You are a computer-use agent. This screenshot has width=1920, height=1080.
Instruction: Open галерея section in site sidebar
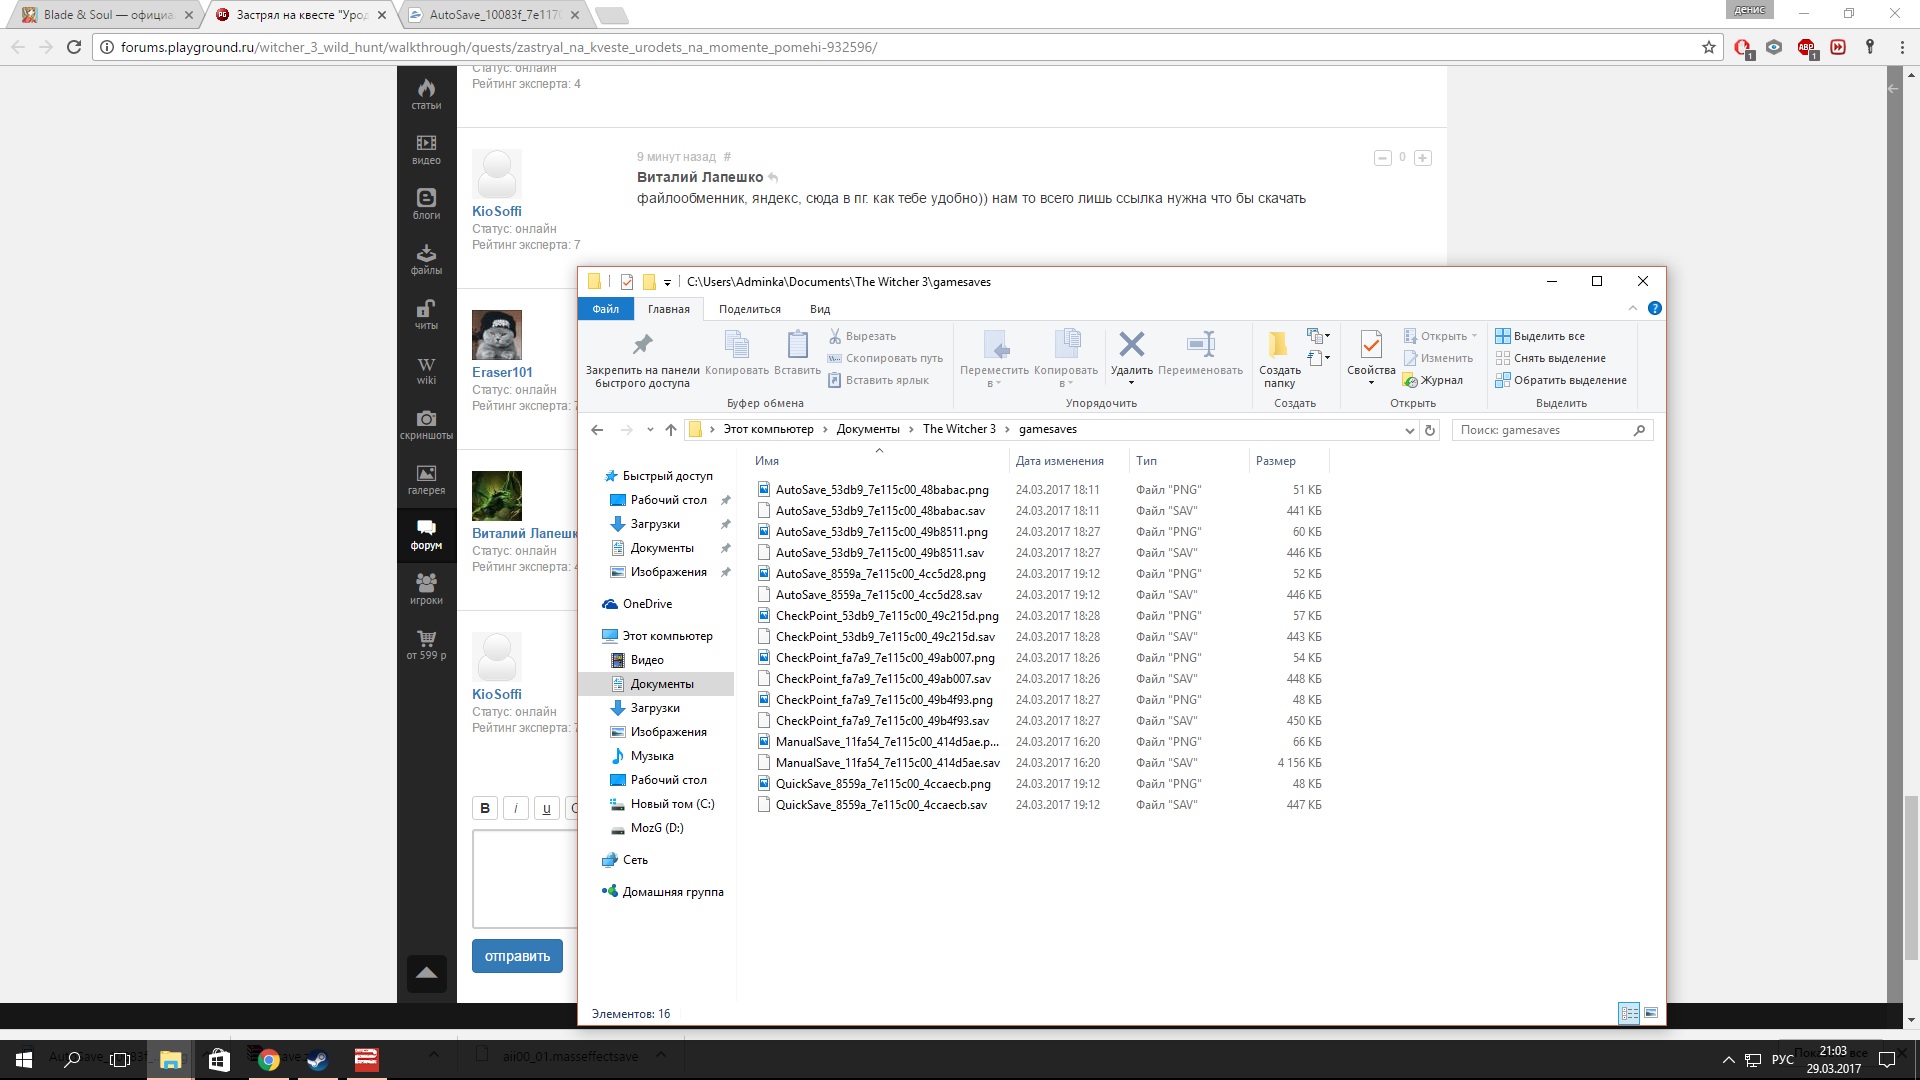pyautogui.click(x=426, y=479)
